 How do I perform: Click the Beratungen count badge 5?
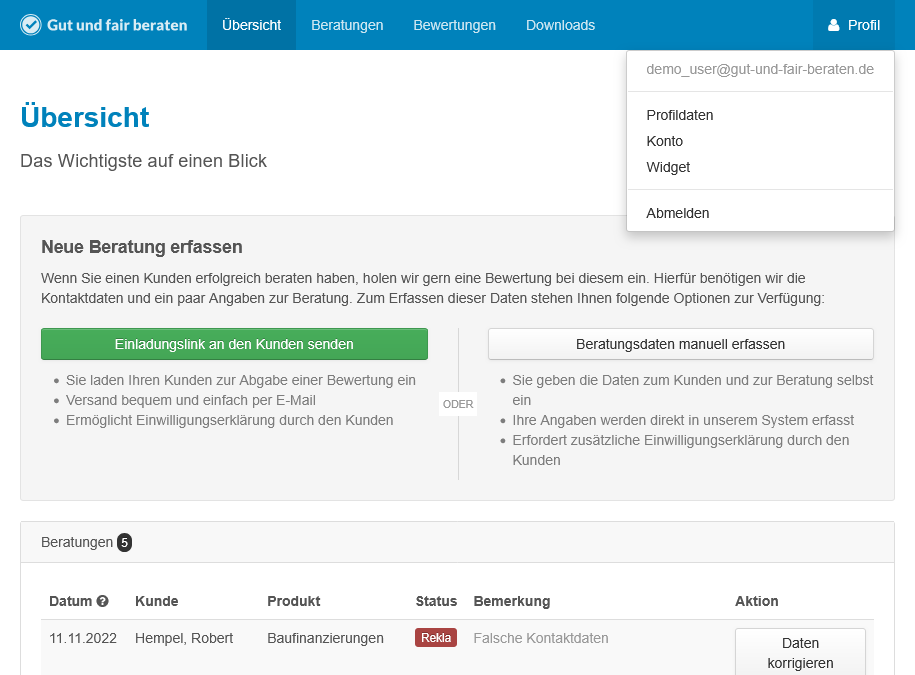124,542
